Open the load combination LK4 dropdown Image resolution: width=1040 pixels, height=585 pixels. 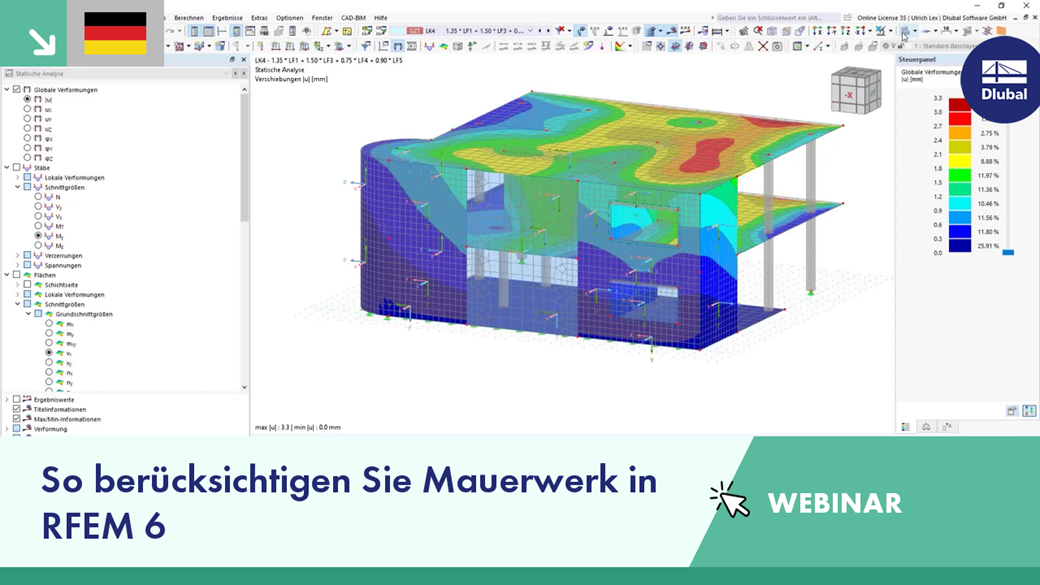pos(530,31)
